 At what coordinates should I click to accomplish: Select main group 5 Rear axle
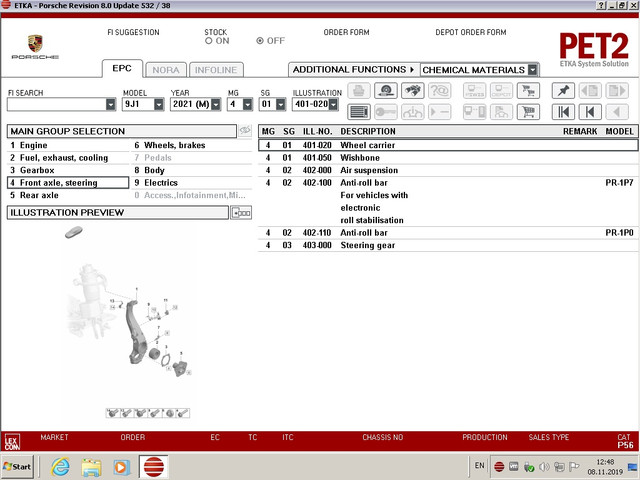[68, 195]
